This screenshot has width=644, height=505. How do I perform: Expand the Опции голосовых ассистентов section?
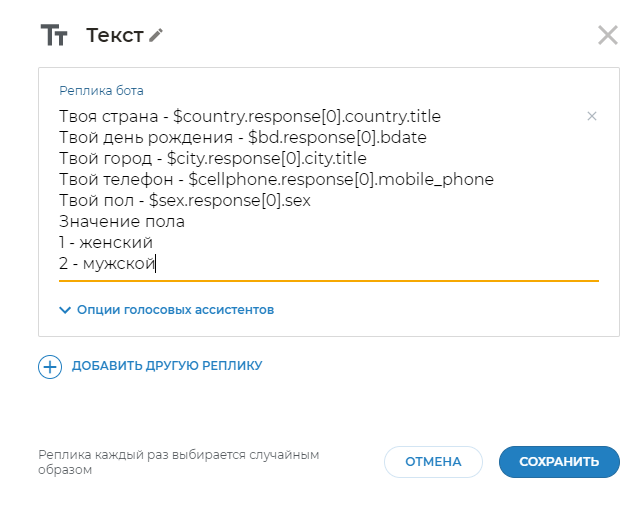(x=166, y=310)
